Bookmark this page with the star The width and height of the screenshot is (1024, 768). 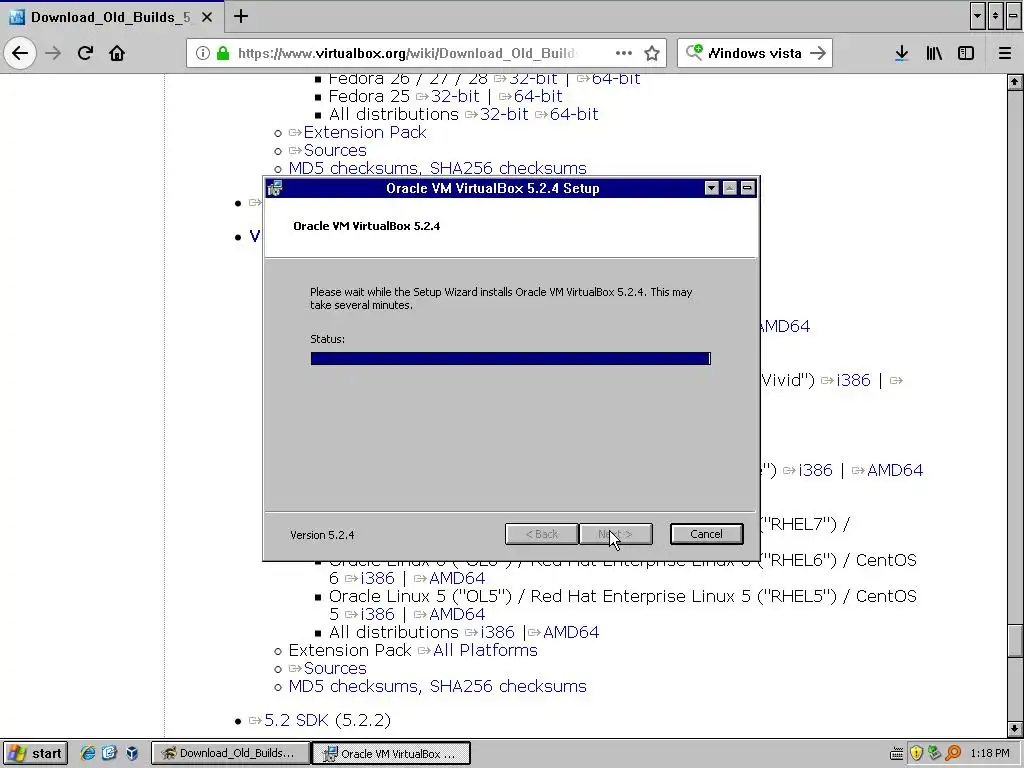pyautogui.click(x=652, y=53)
